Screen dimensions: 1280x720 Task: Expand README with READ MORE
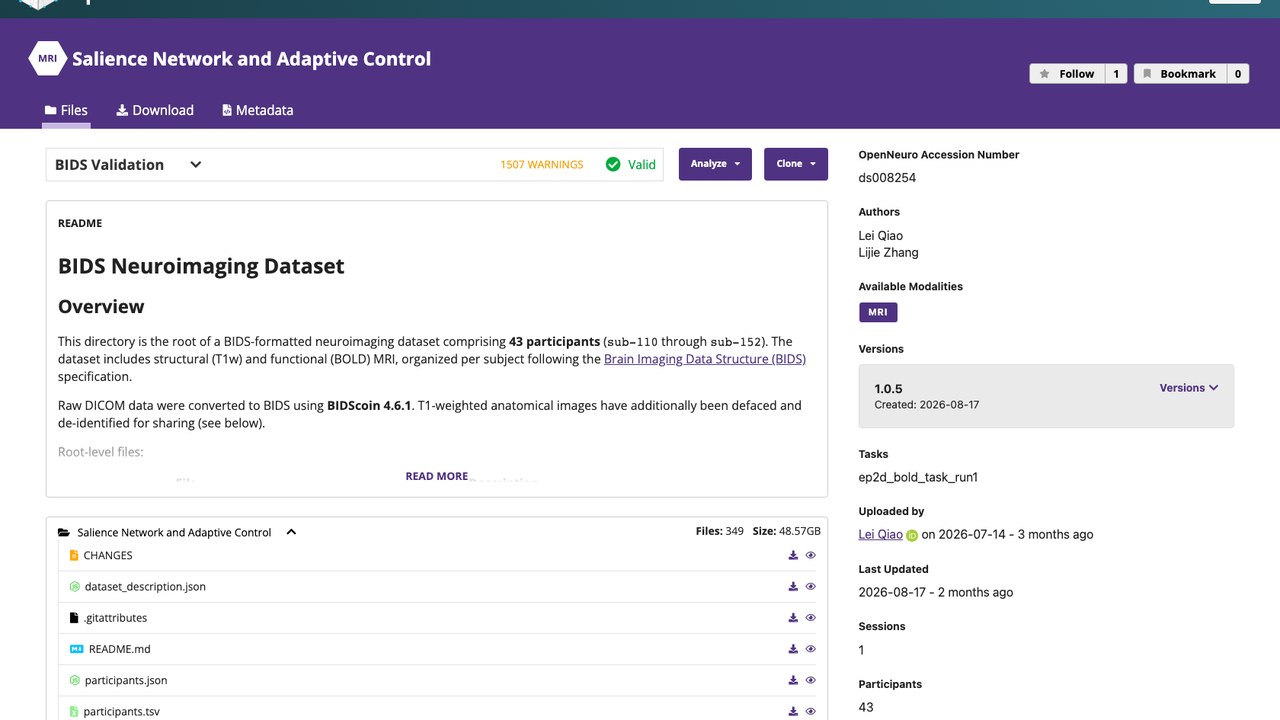[437, 476]
